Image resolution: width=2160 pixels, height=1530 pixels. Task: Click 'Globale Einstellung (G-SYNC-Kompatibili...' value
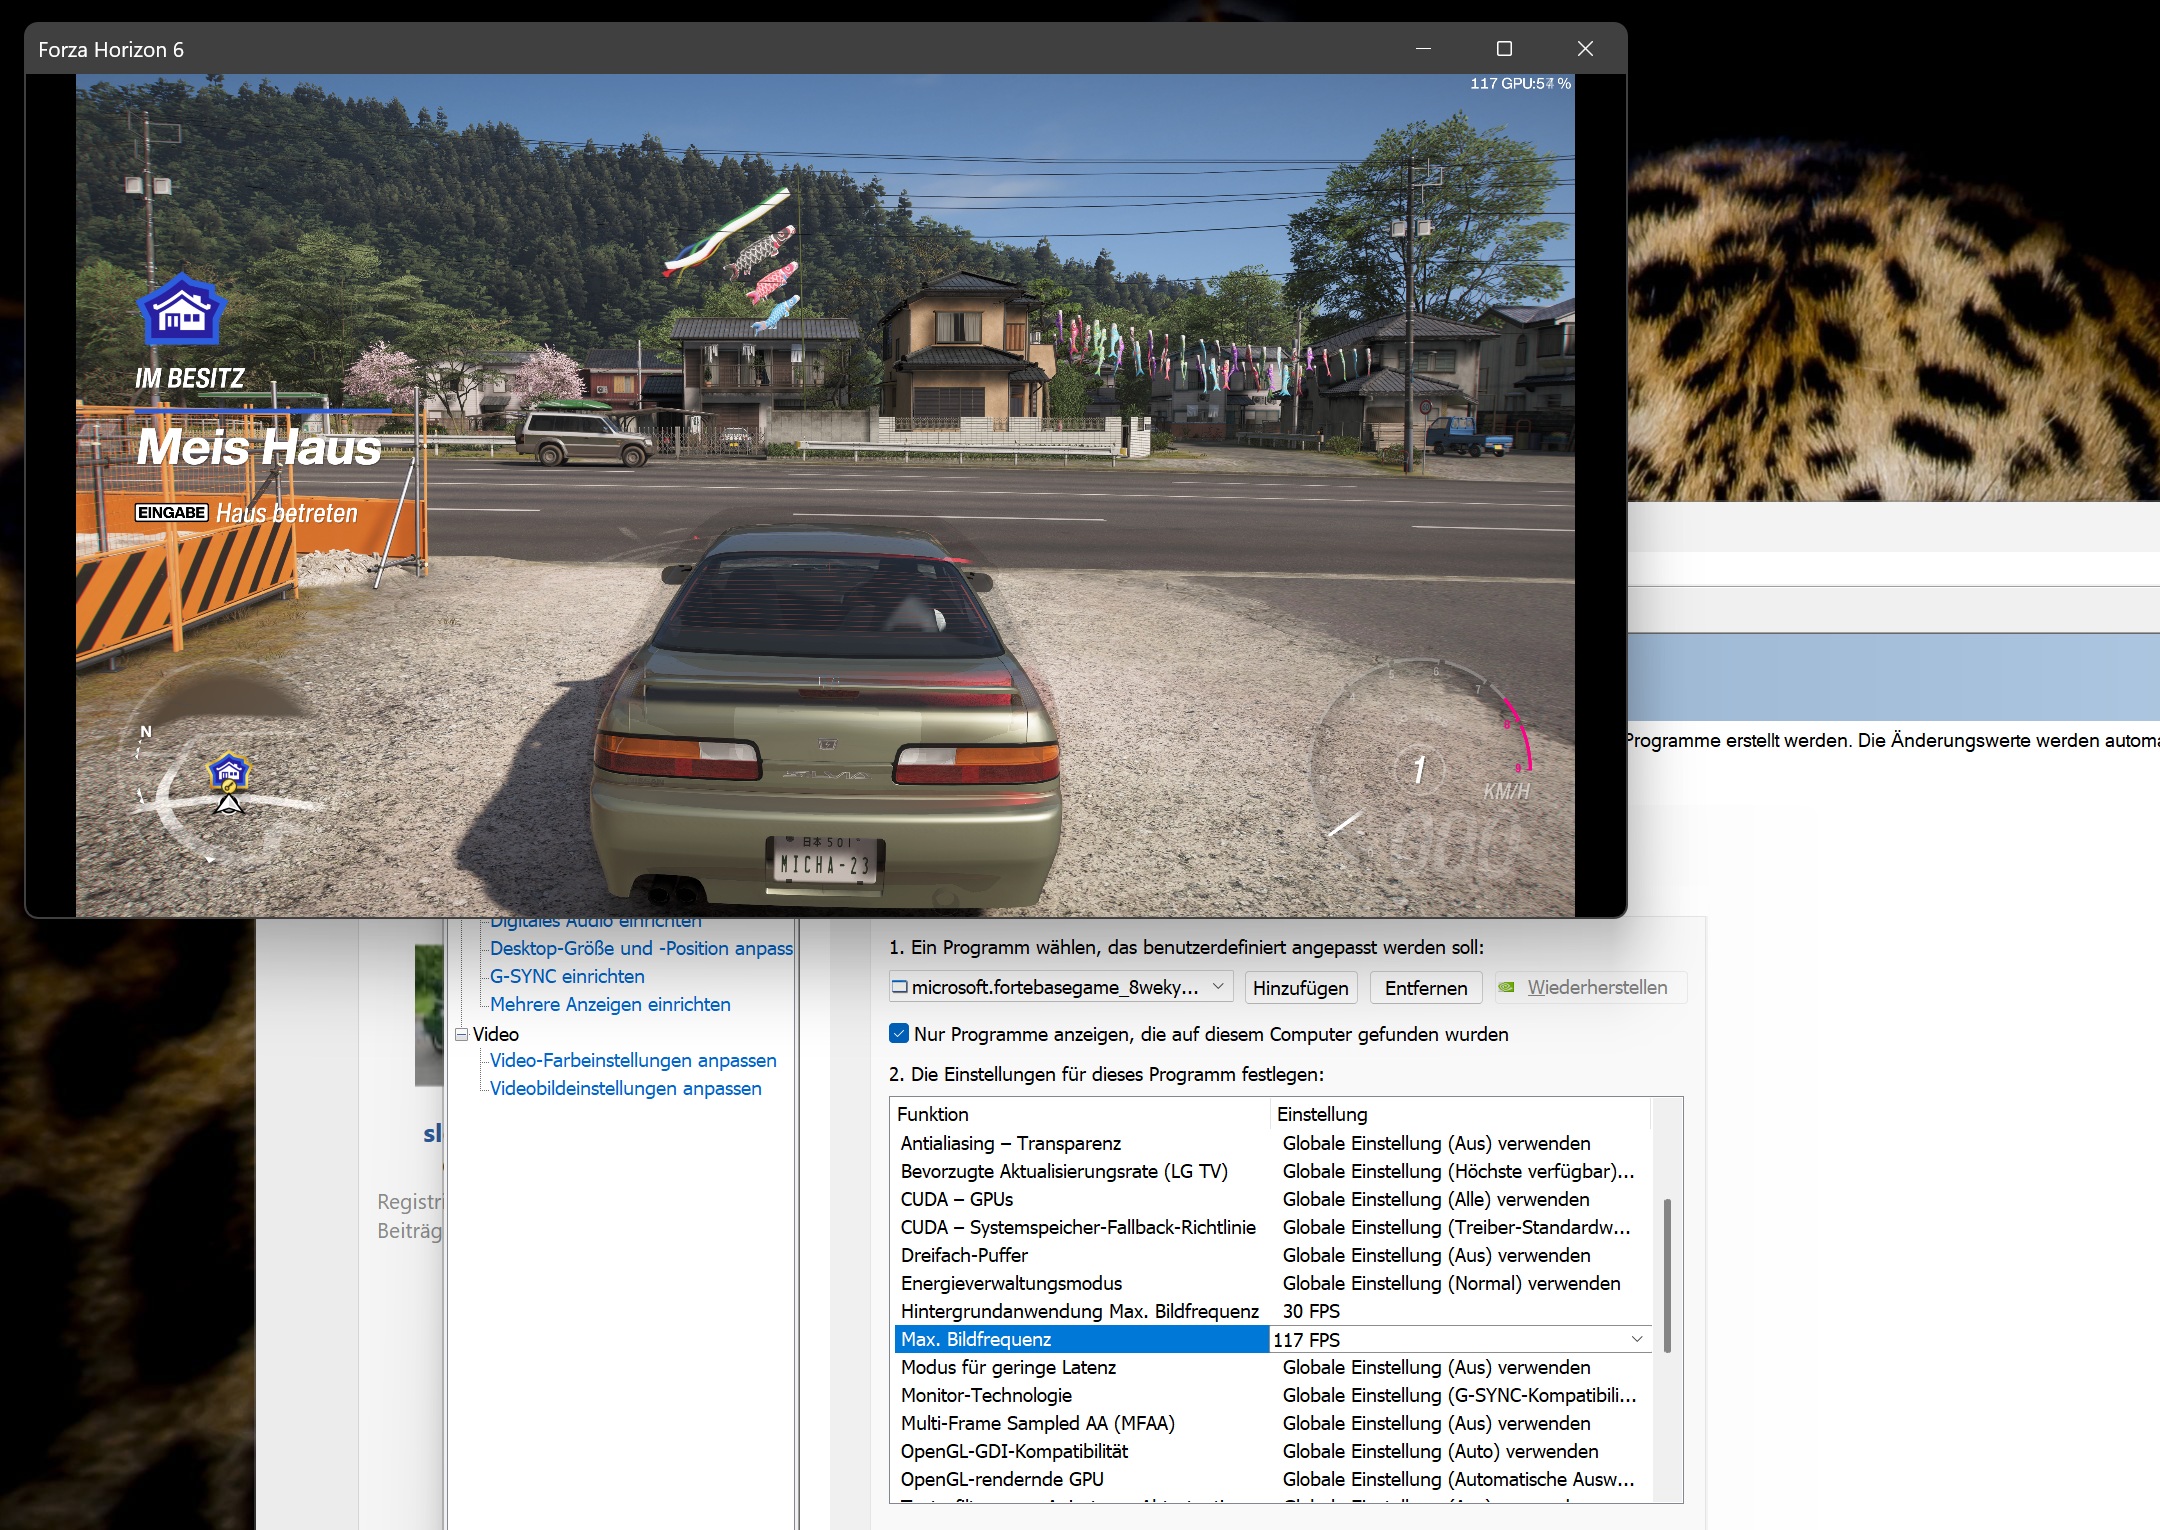[1459, 1395]
